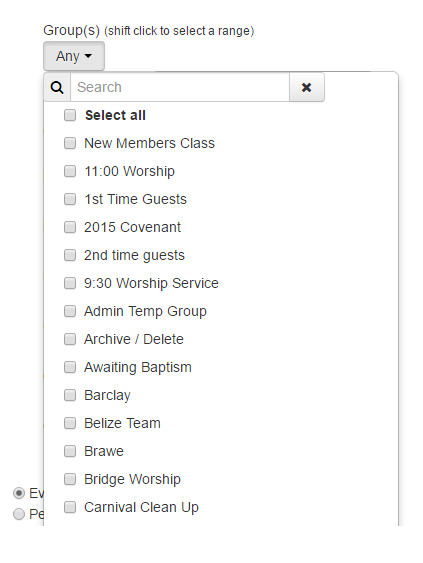The height and width of the screenshot is (563, 423).
Task: Focus the group Search field
Action: click(x=180, y=87)
